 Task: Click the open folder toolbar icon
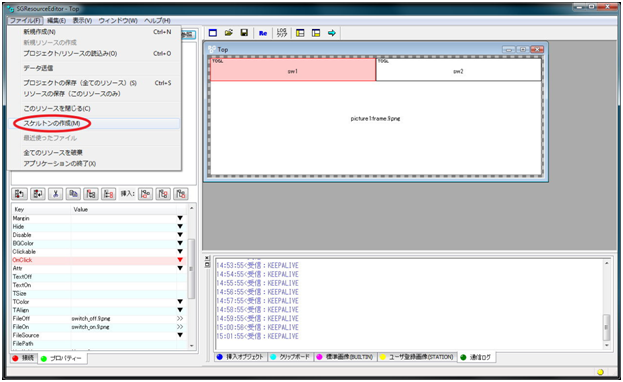(228, 33)
